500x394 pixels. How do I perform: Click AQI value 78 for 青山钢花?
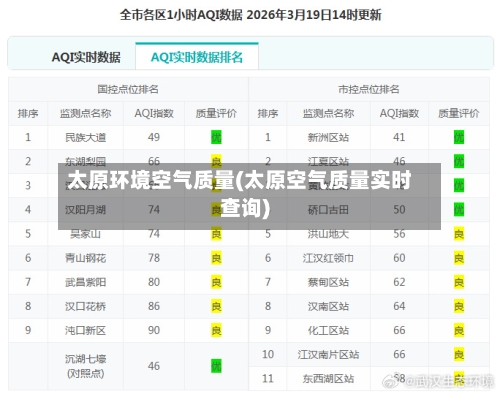pos(154,258)
